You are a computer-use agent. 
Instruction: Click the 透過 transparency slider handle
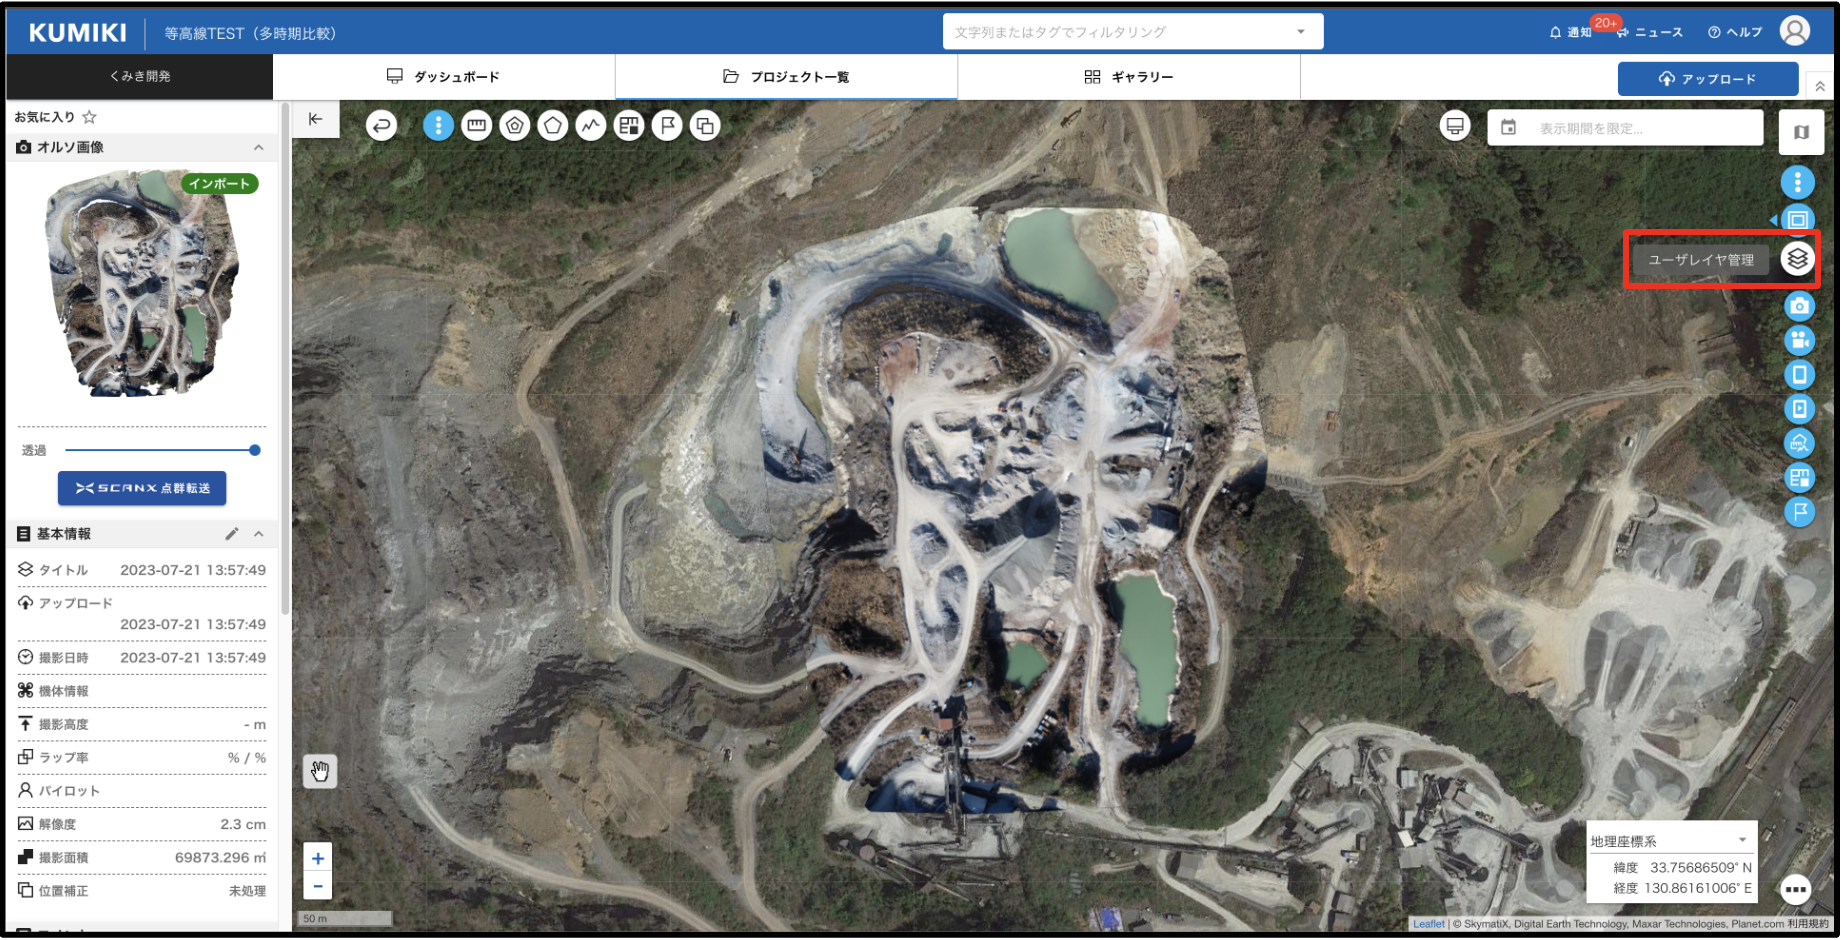click(255, 450)
